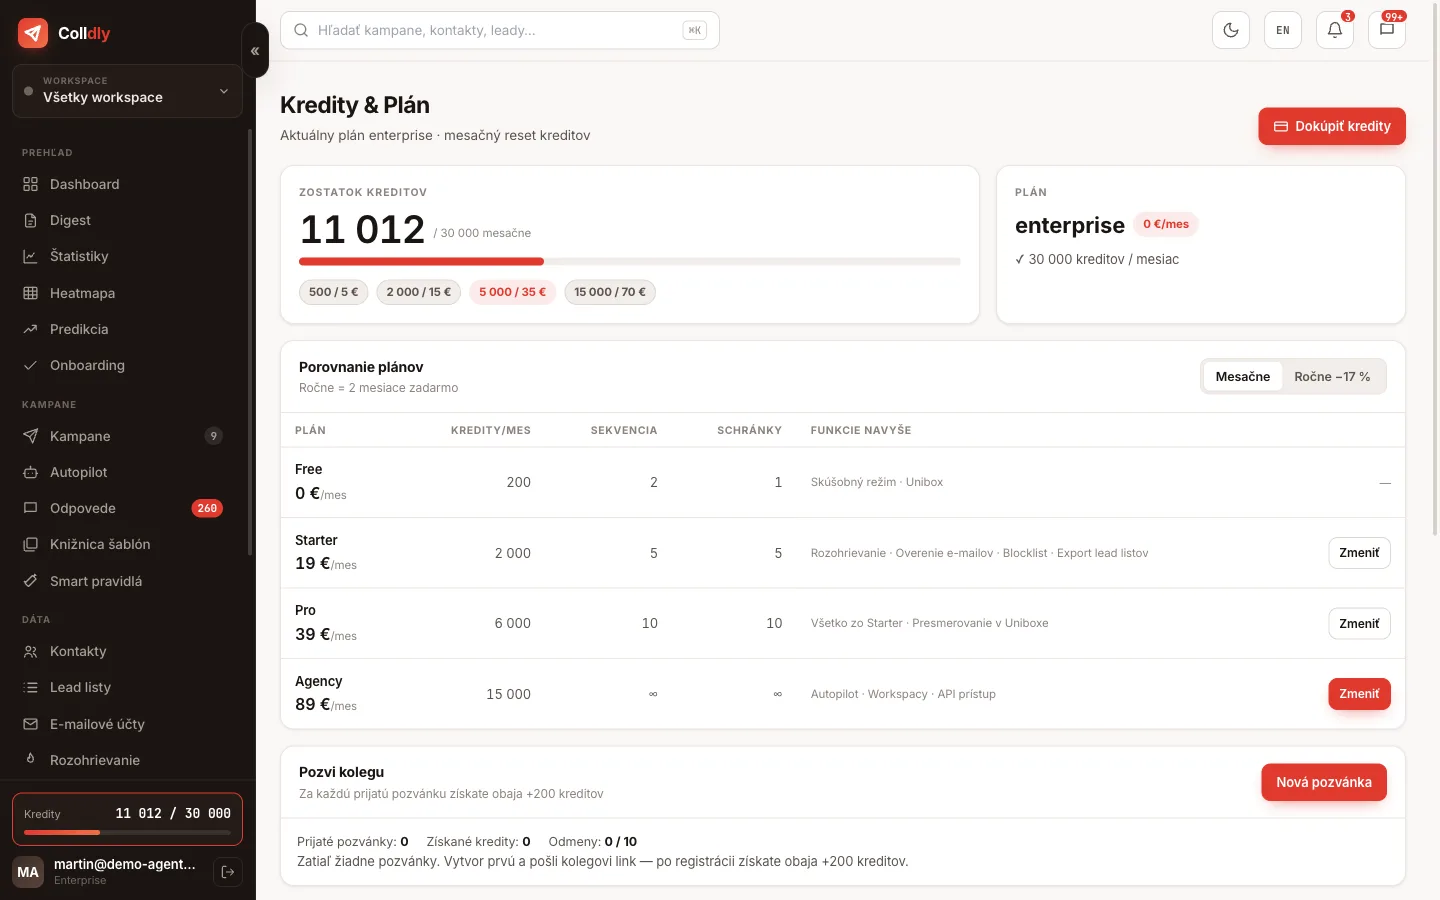Open Digest in sidebar
Viewport: 1440px width, 900px height.
tap(127, 220)
